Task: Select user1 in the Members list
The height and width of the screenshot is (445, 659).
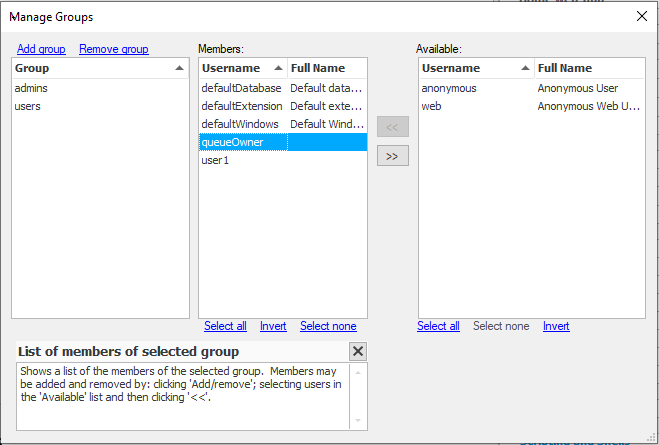Action: (x=216, y=160)
